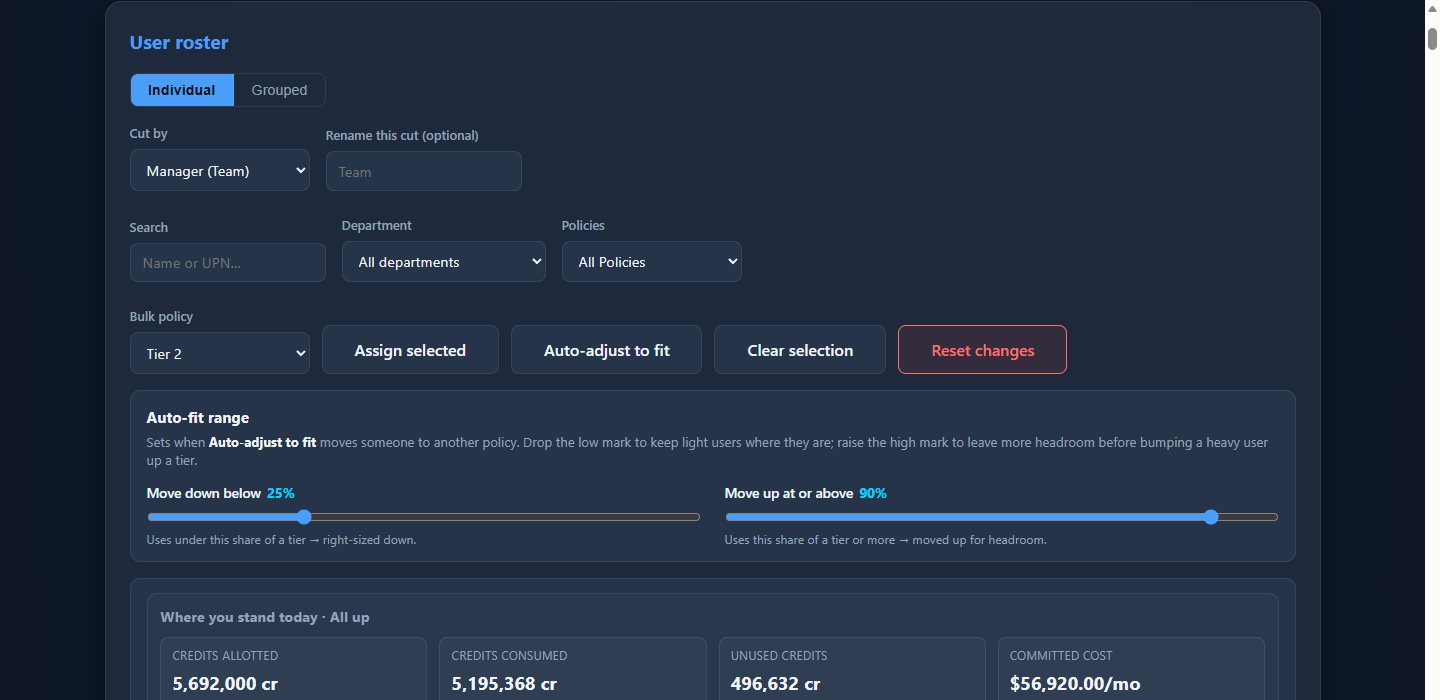Click the User roster heading
The height and width of the screenshot is (700, 1440).
point(179,43)
